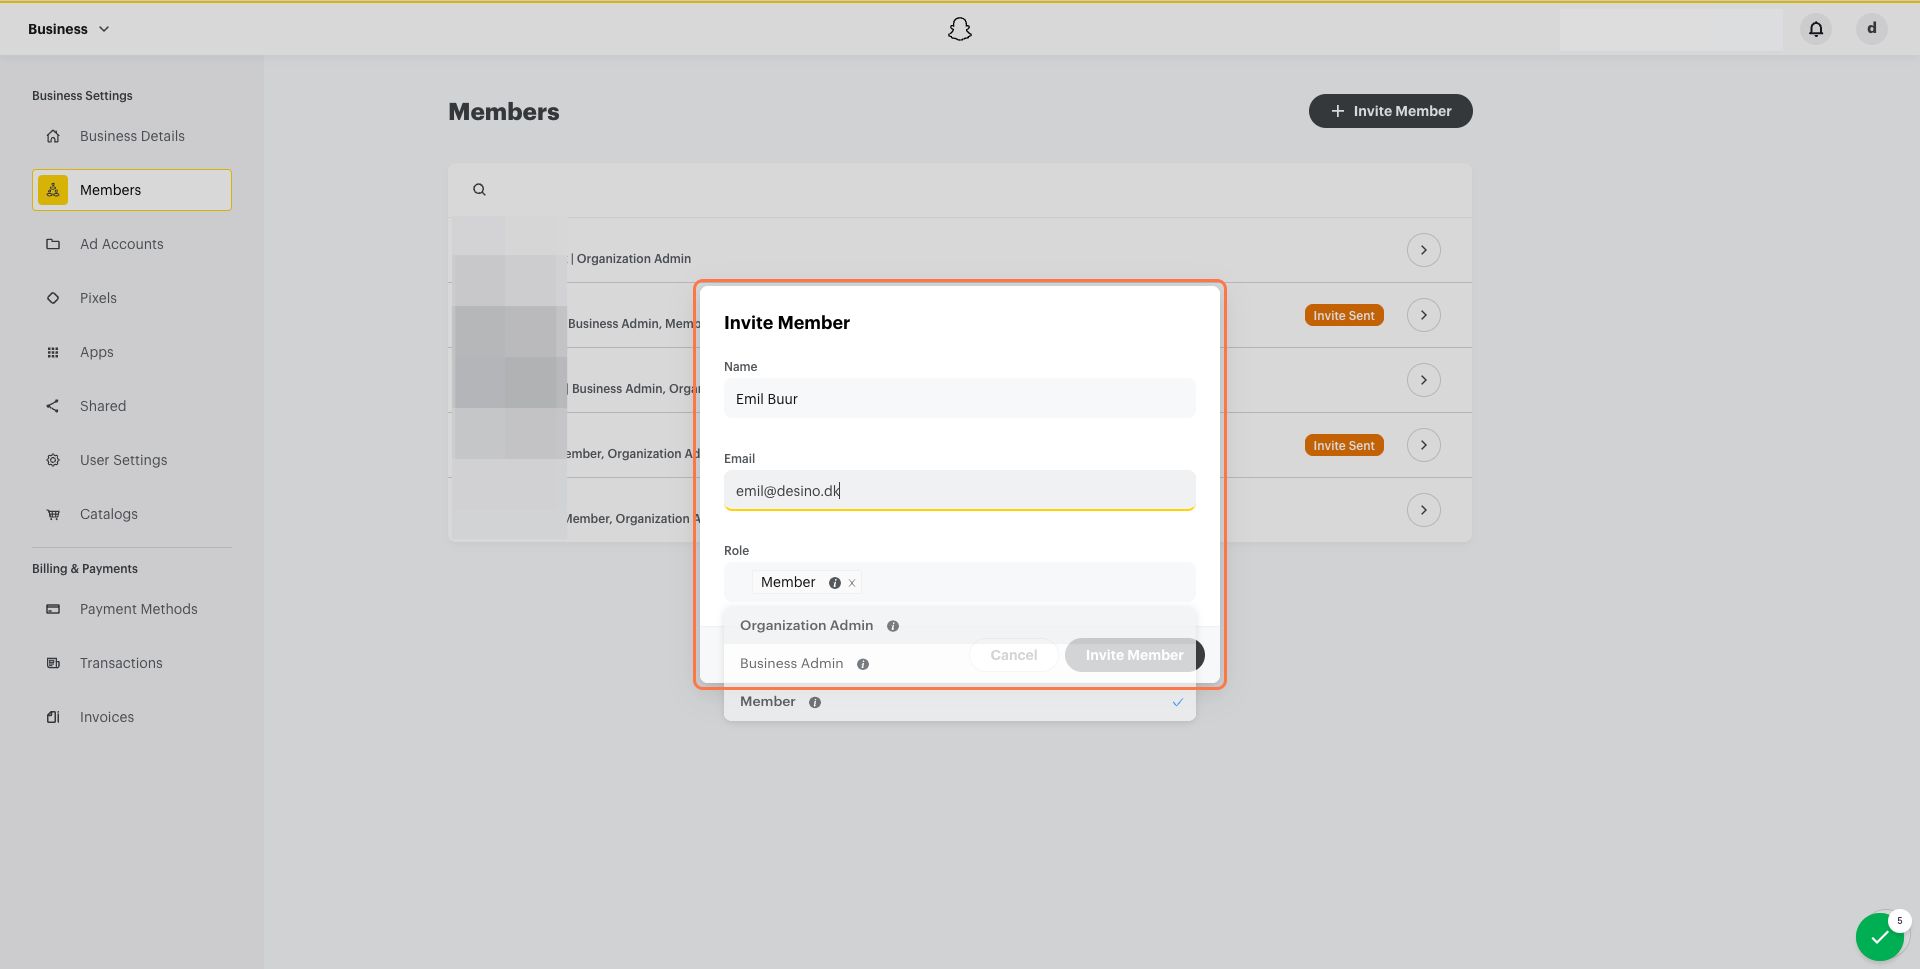
Task: Open the user avatar menu labeled d
Action: (x=1872, y=29)
